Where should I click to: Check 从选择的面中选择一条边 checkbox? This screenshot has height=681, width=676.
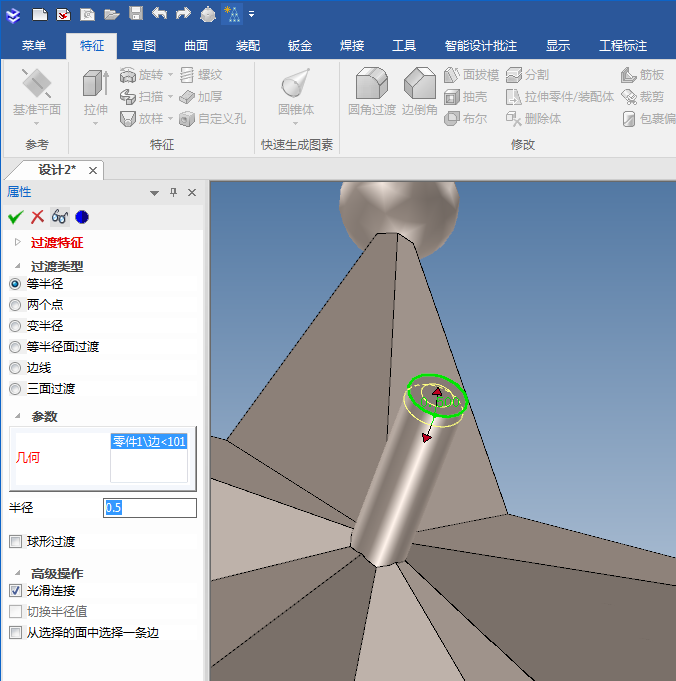coord(16,632)
